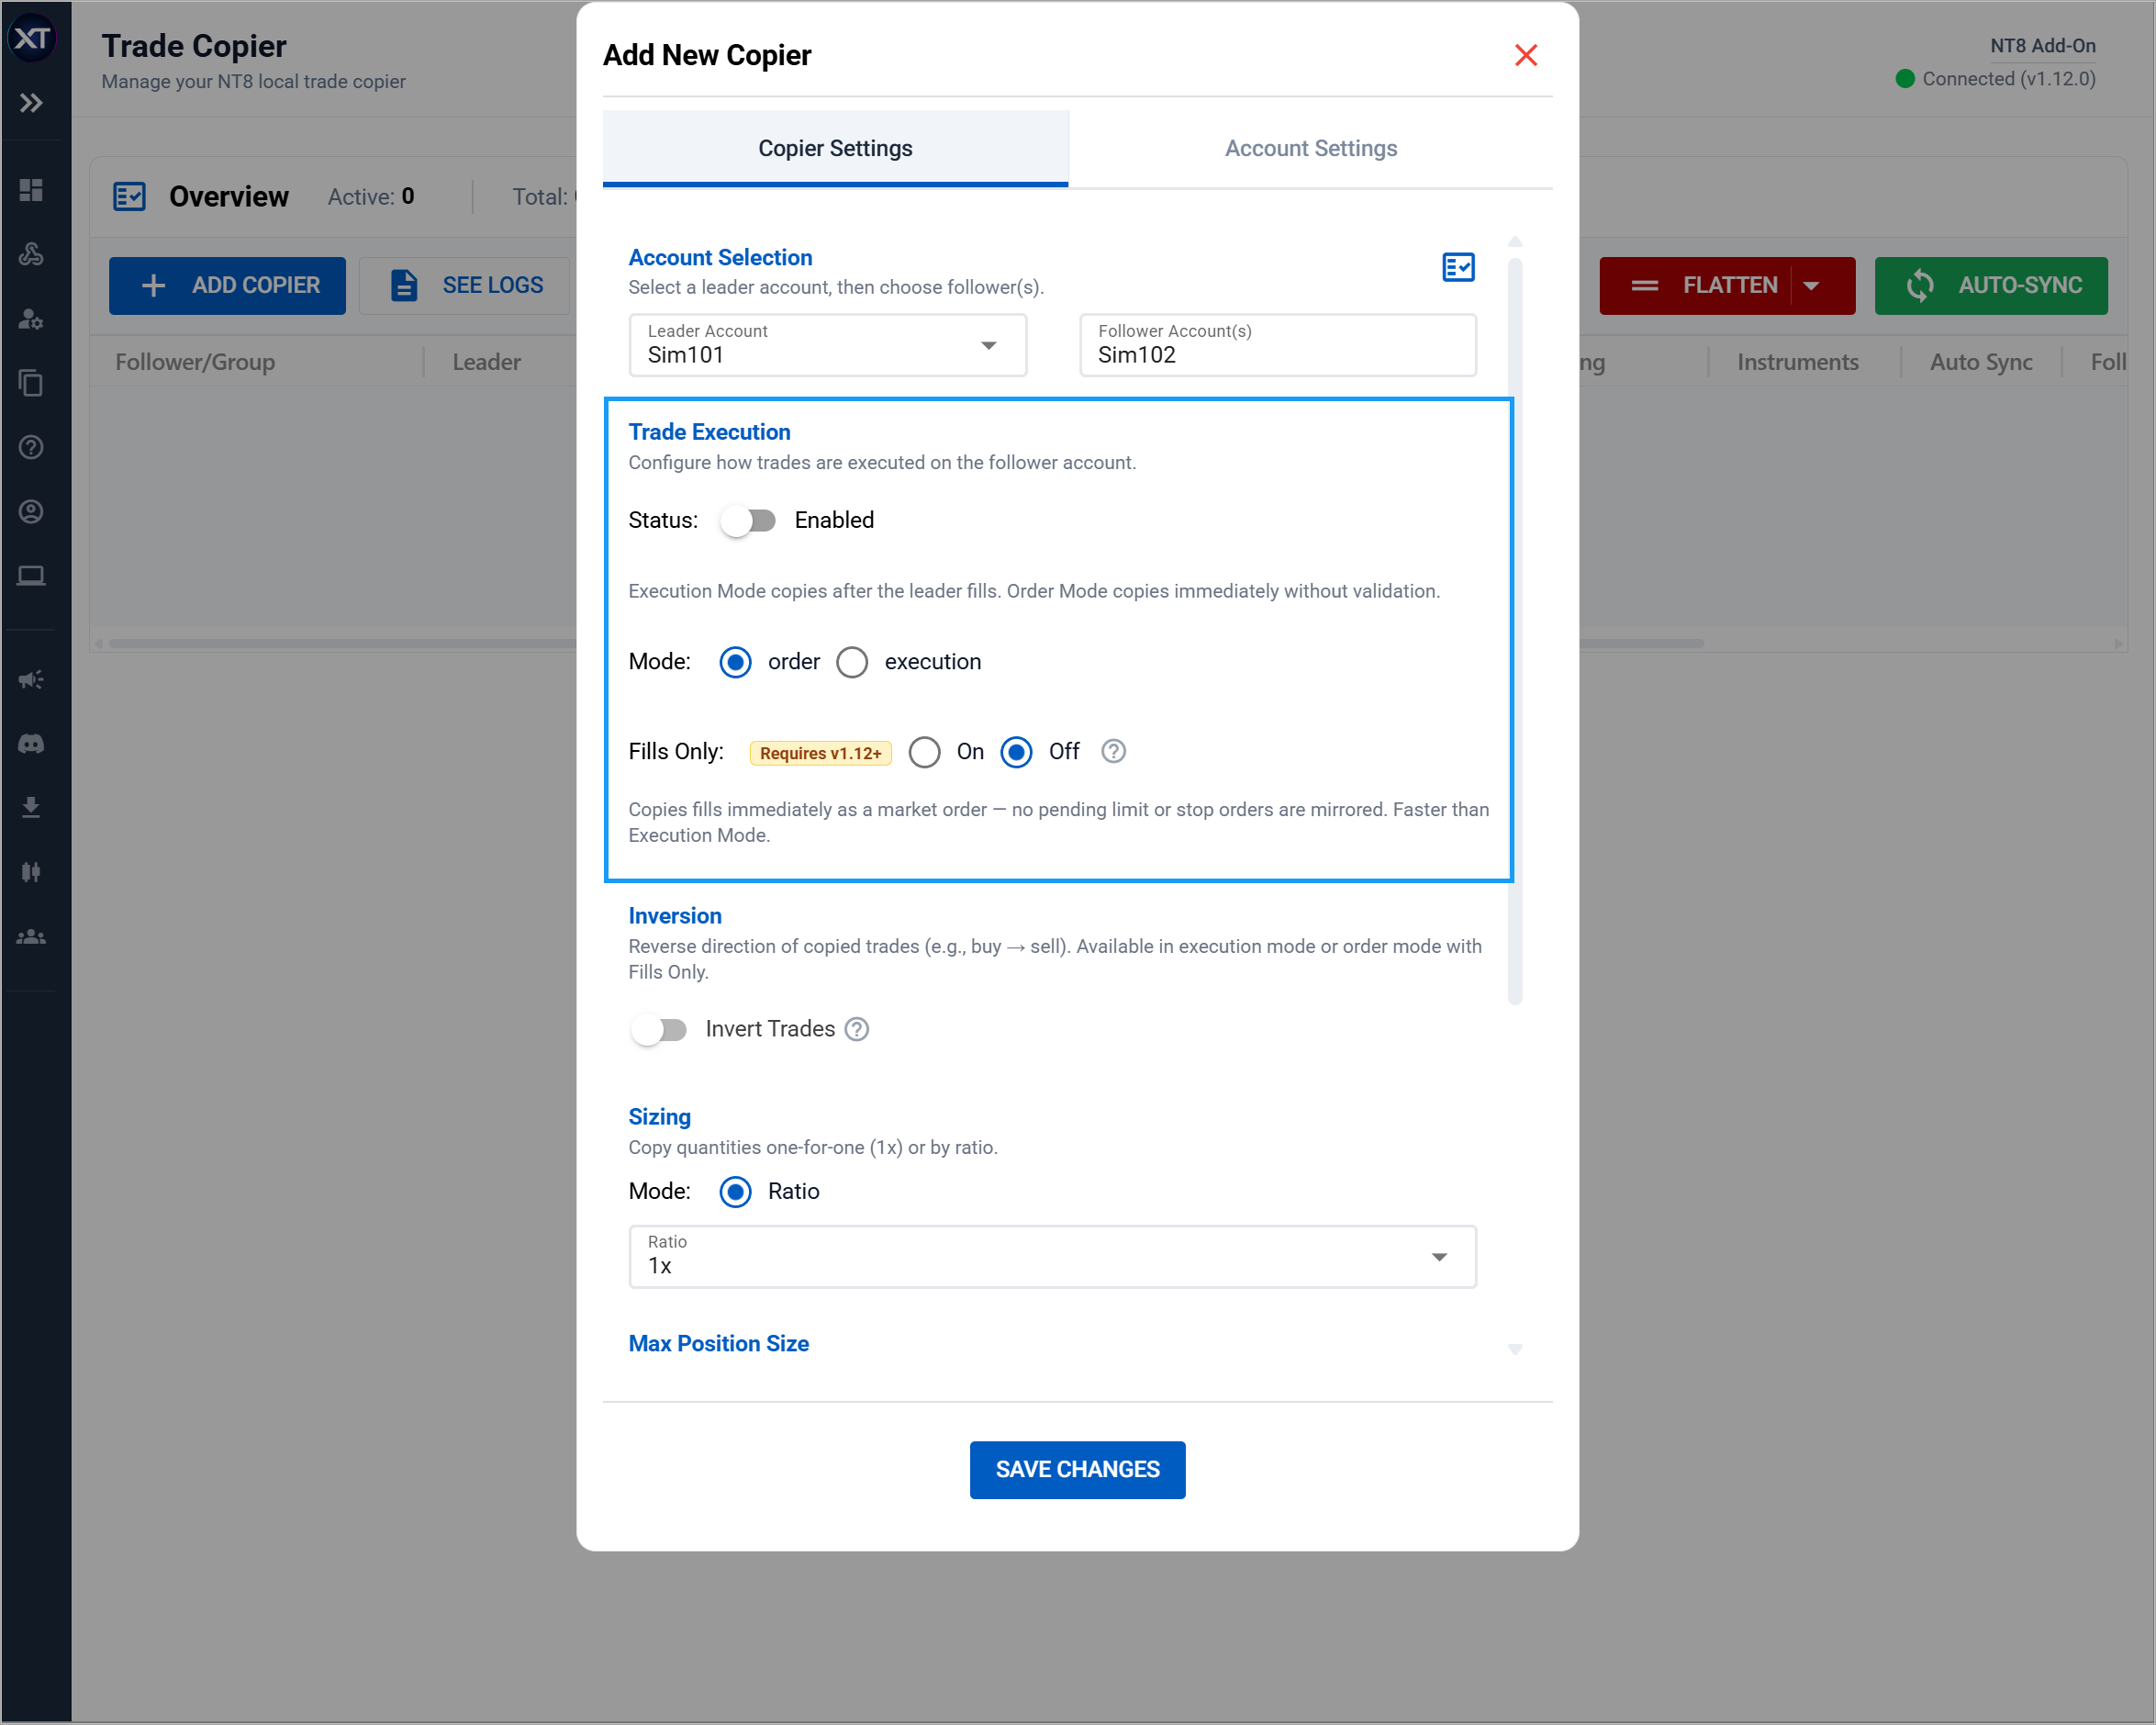This screenshot has width=2156, height=1725.
Task: Click the announcements megaphone icon
Action: pyautogui.click(x=31, y=679)
